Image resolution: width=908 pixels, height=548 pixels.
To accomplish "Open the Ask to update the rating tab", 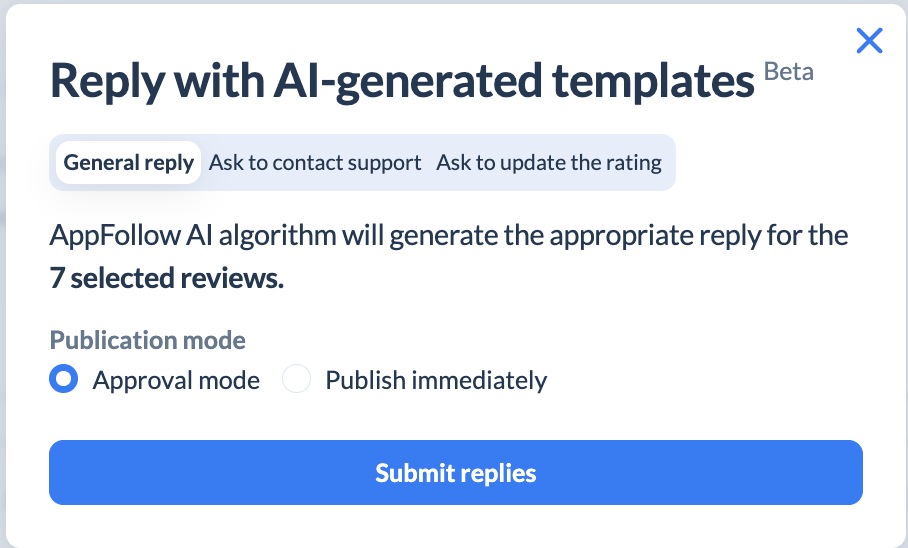I will pos(549,163).
